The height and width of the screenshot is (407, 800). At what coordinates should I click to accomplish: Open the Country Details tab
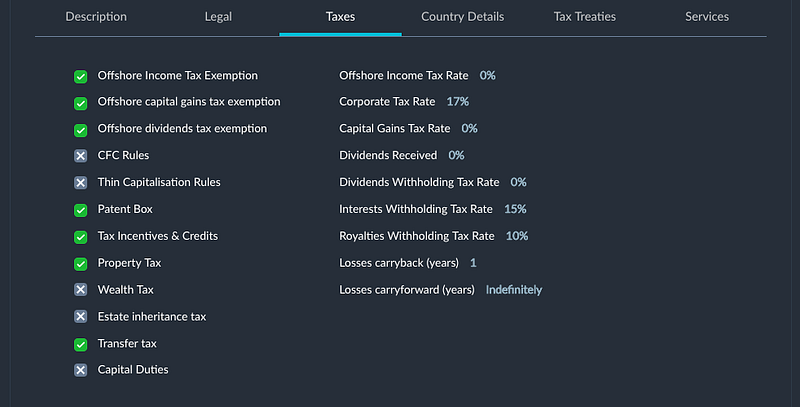(x=462, y=17)
